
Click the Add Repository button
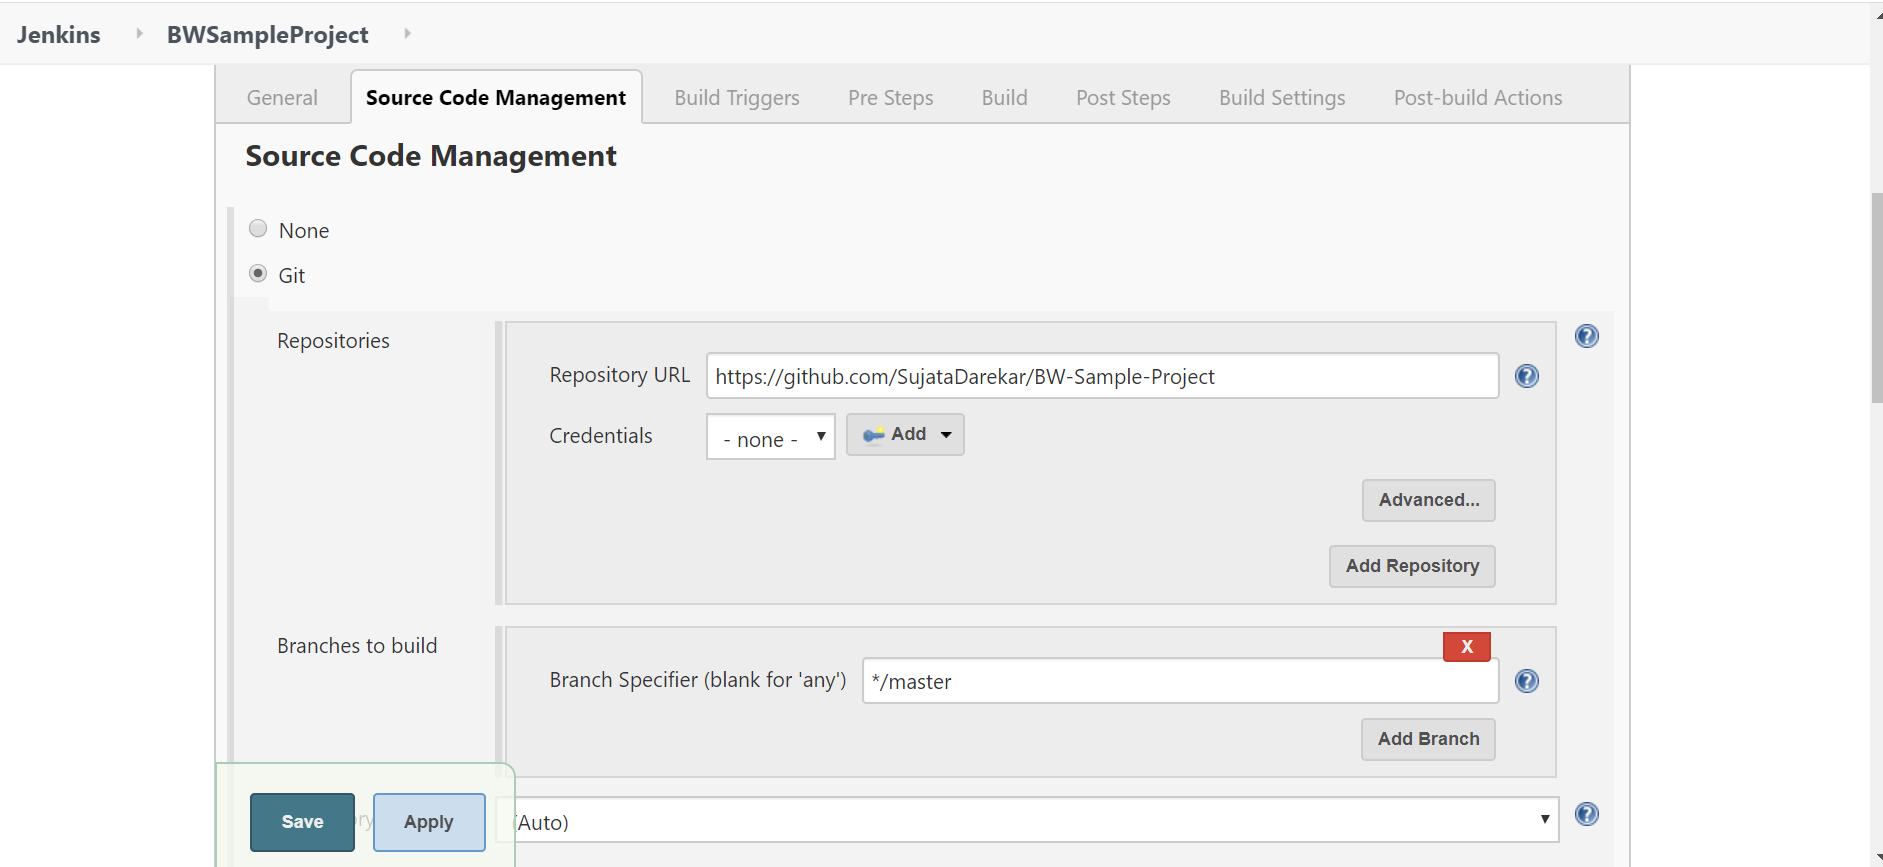click(x=1411, y=566)
